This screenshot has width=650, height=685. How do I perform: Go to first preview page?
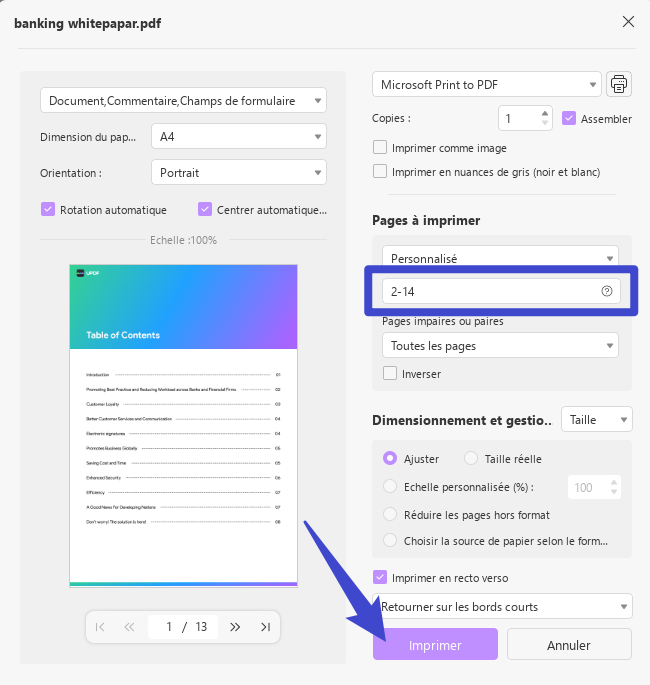click(x=100, y=627)
